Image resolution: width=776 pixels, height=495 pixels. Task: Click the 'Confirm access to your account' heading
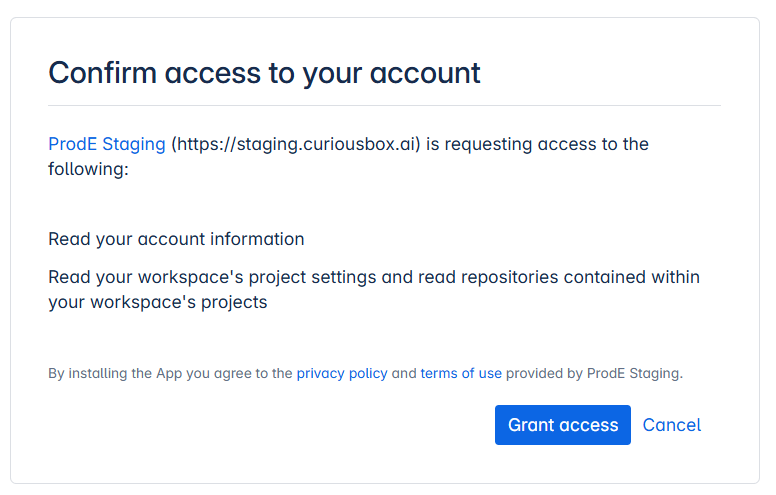[x=264, y=73]
